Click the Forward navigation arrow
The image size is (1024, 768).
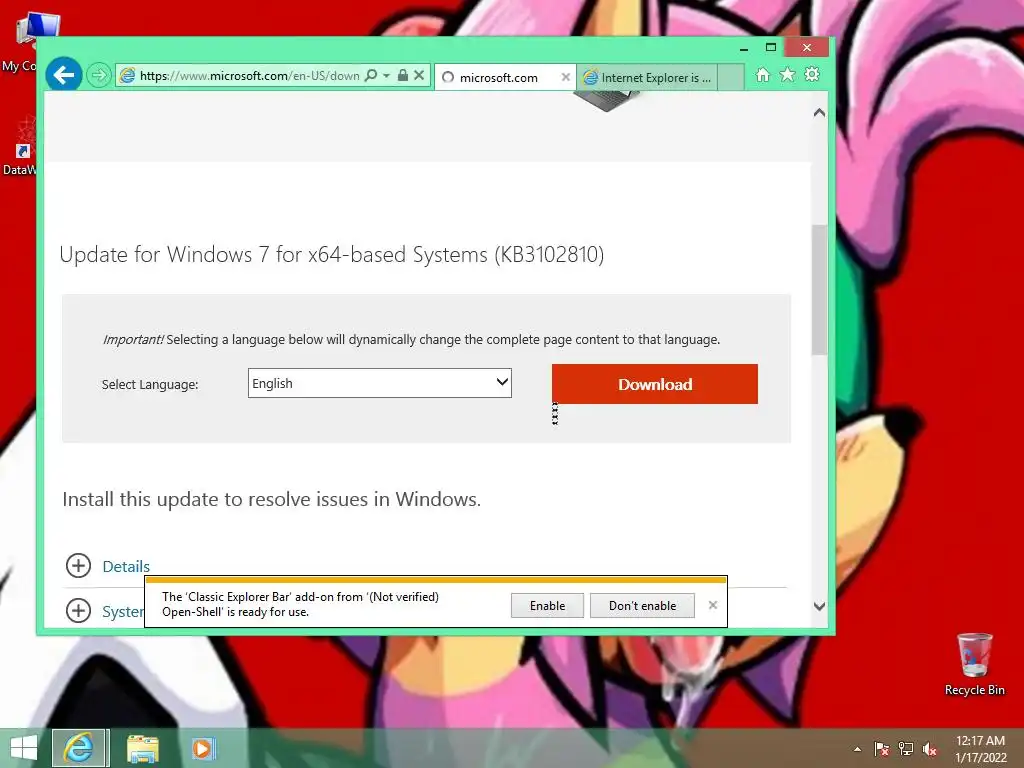pyautogui.click(x=99, y=76)
